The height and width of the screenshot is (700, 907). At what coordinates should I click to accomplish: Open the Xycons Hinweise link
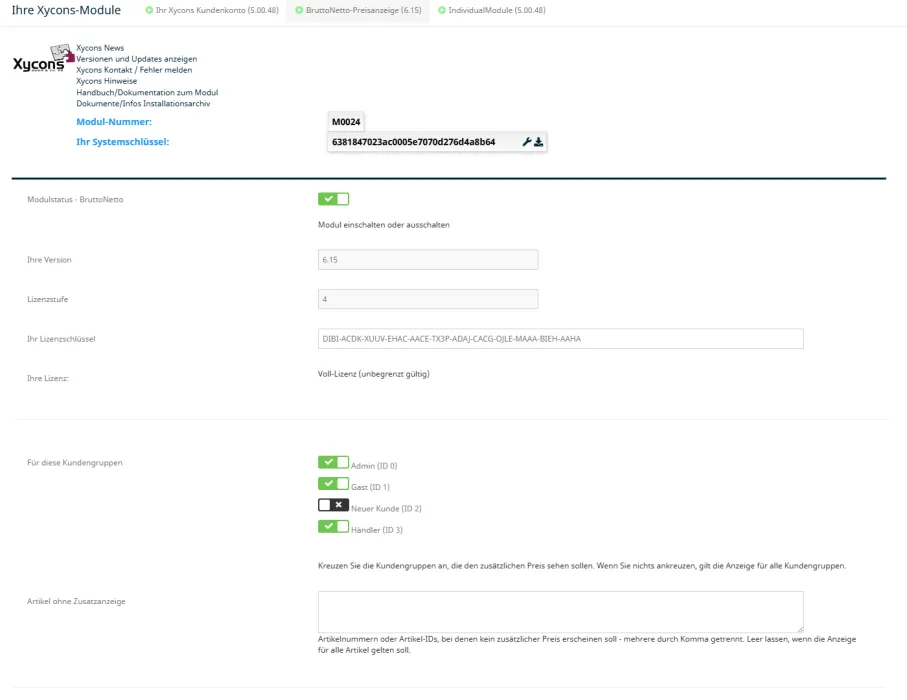point(106,81)
